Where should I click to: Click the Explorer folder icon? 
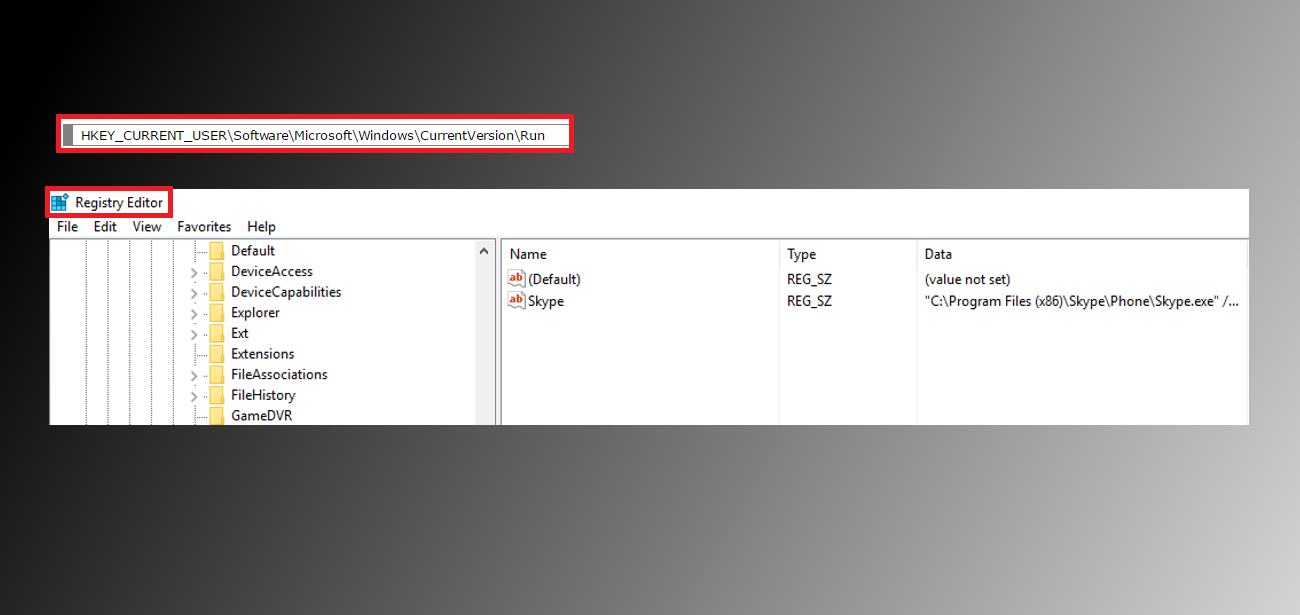[217, 313]
